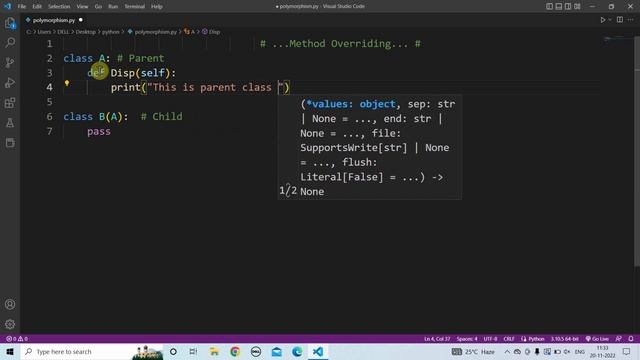Open the Accounts menu in activity bar
Screen dimensions: 640x360
(10, 304)
